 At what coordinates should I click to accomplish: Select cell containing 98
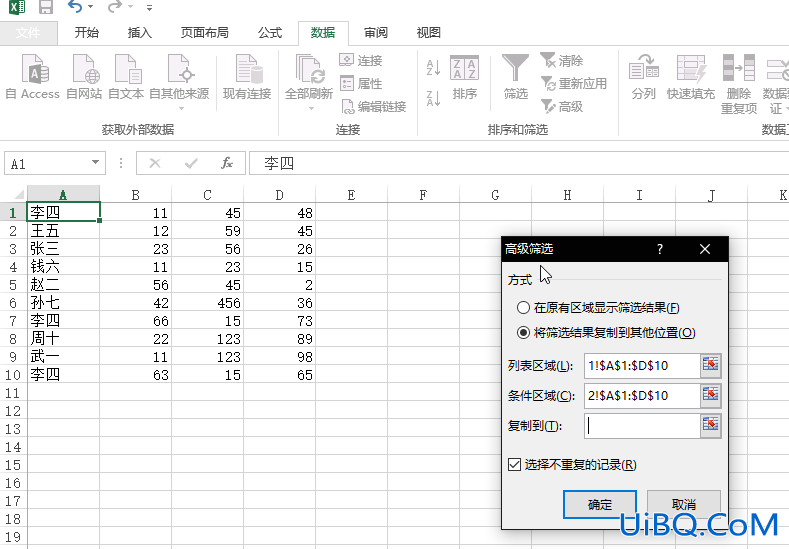pyautogui.click(x=280, y=357)
